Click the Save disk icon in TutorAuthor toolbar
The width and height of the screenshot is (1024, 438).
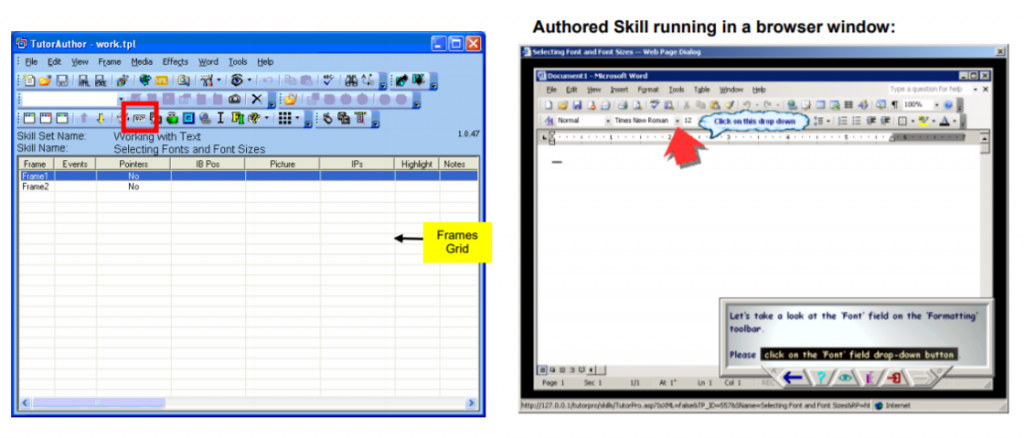61,81
